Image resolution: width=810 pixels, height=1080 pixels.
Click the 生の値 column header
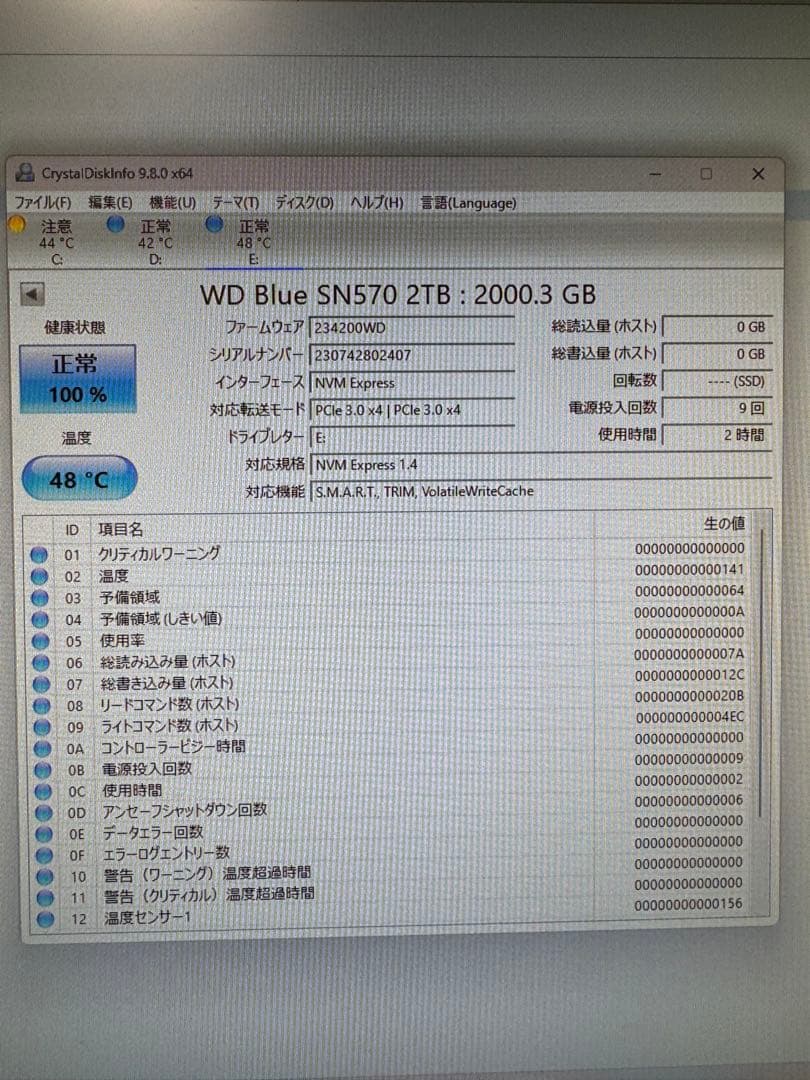pyautogui.click(x=723, y=524)
